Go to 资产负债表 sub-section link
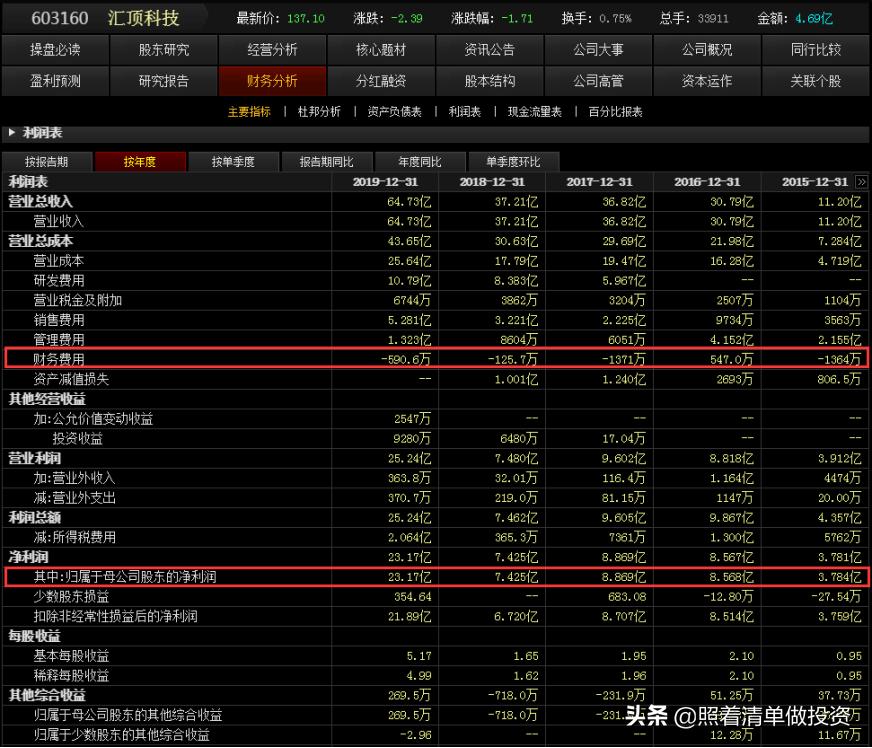The height and width of the screenshot is (748, 872). click(394, 112)
